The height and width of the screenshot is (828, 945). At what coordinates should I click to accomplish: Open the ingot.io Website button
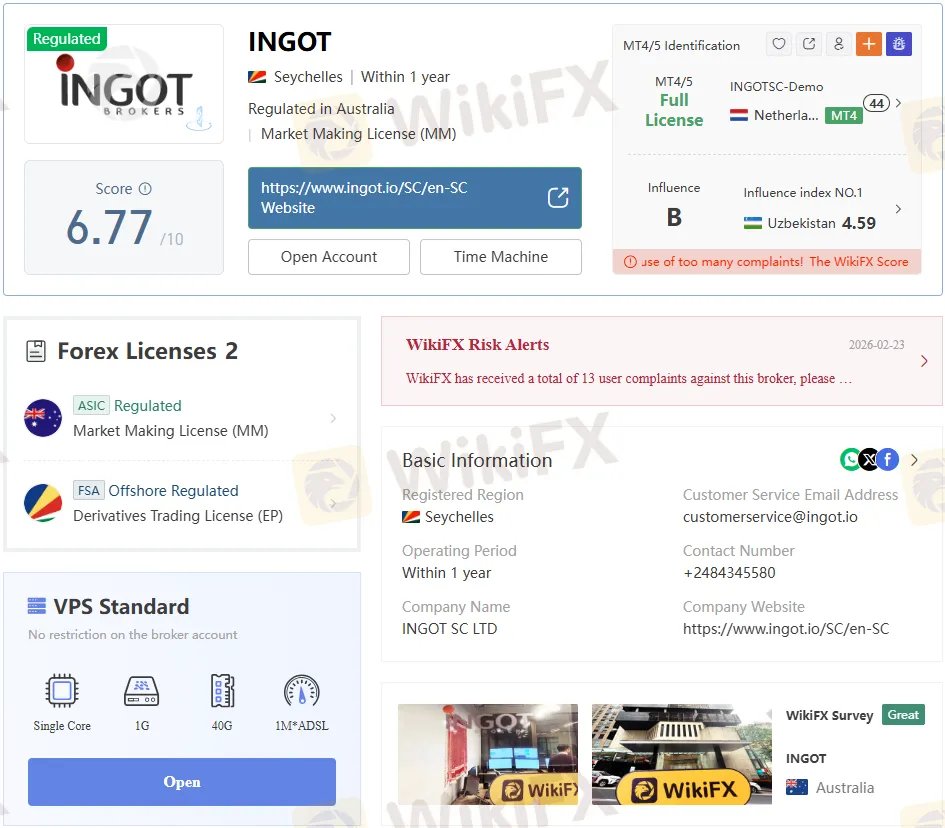[x=415, y=198]
